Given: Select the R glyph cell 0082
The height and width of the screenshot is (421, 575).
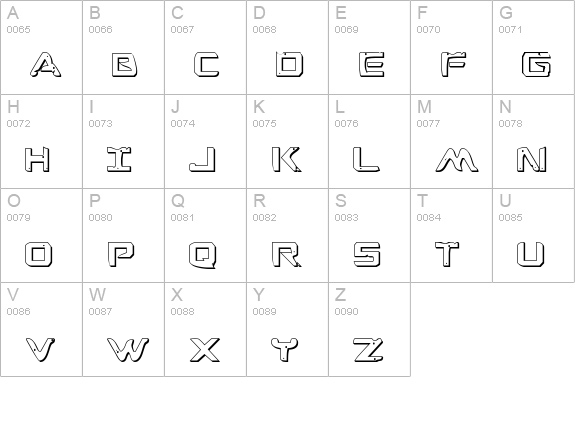Looking at the screenshot, I should (288, 235).
